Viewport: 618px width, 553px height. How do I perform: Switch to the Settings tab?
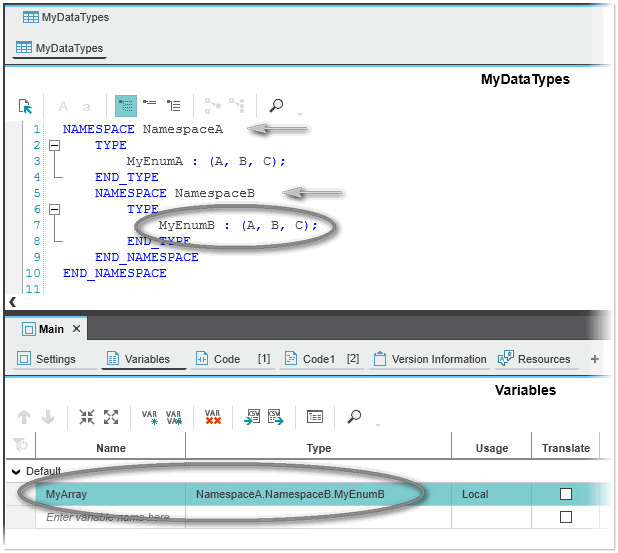pos(46,359)
